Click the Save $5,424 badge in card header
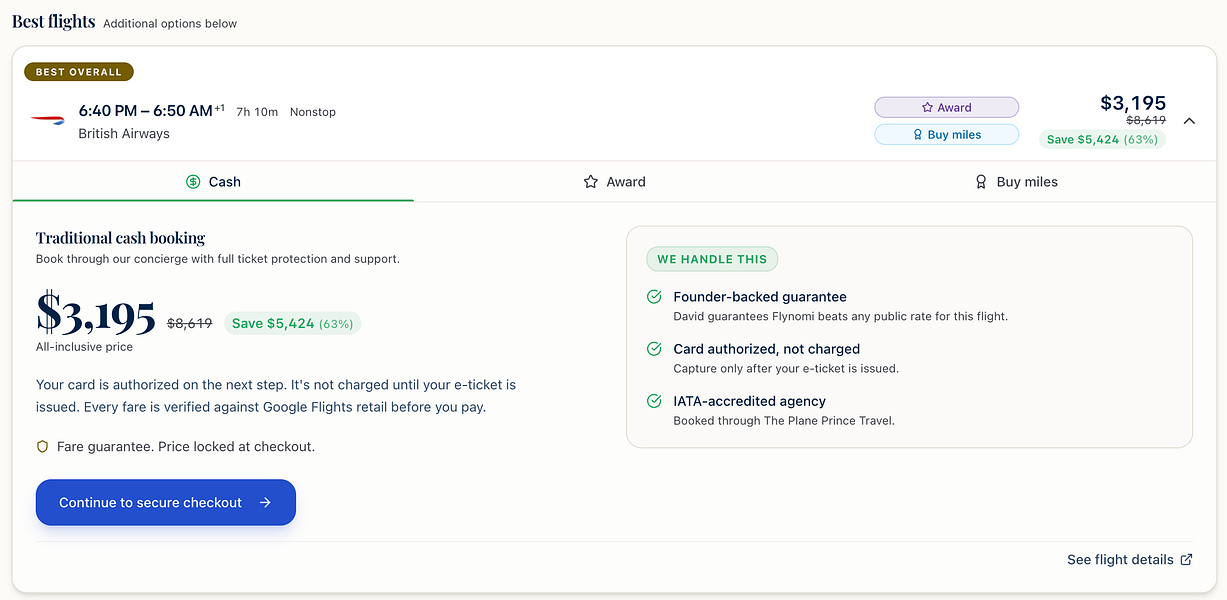1227x600 pixels. coord(1102,139)
